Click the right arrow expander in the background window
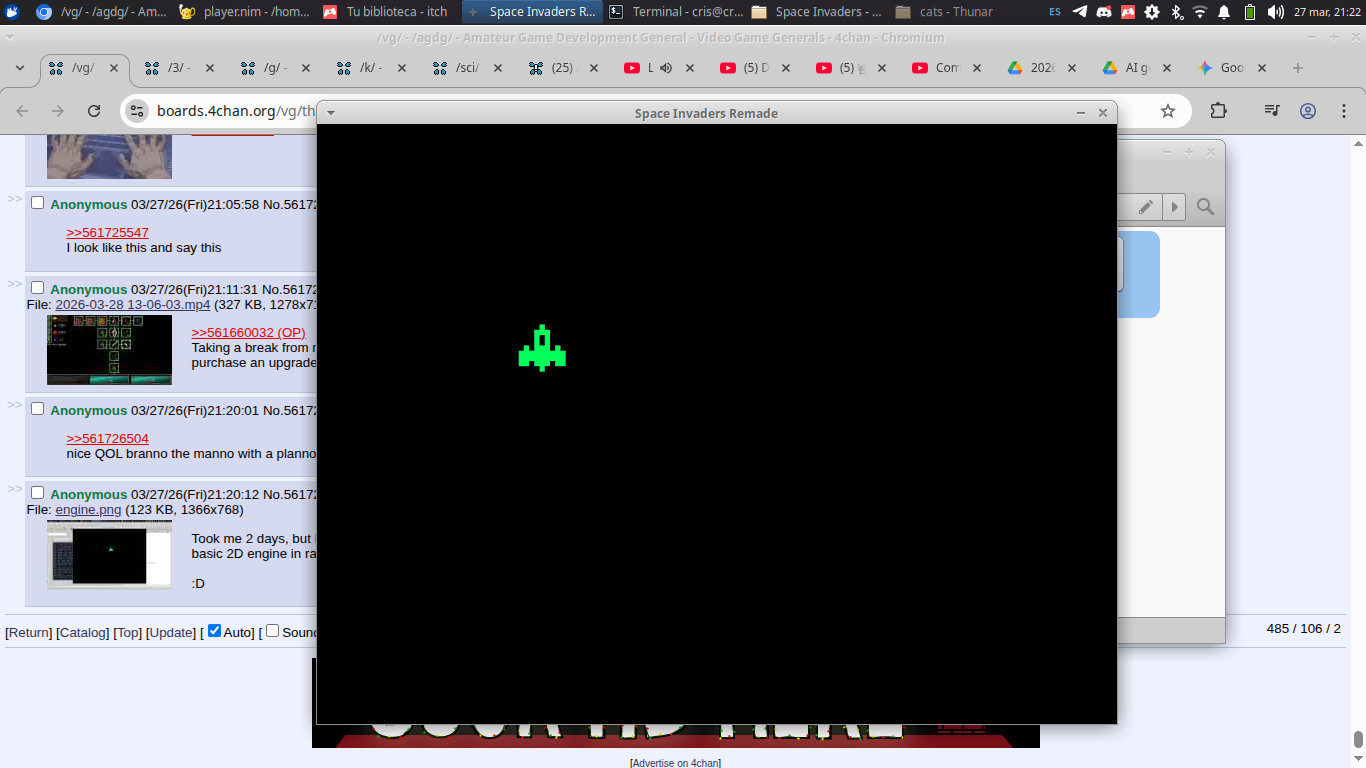 pyautogui.click(x=1174, y=207)
